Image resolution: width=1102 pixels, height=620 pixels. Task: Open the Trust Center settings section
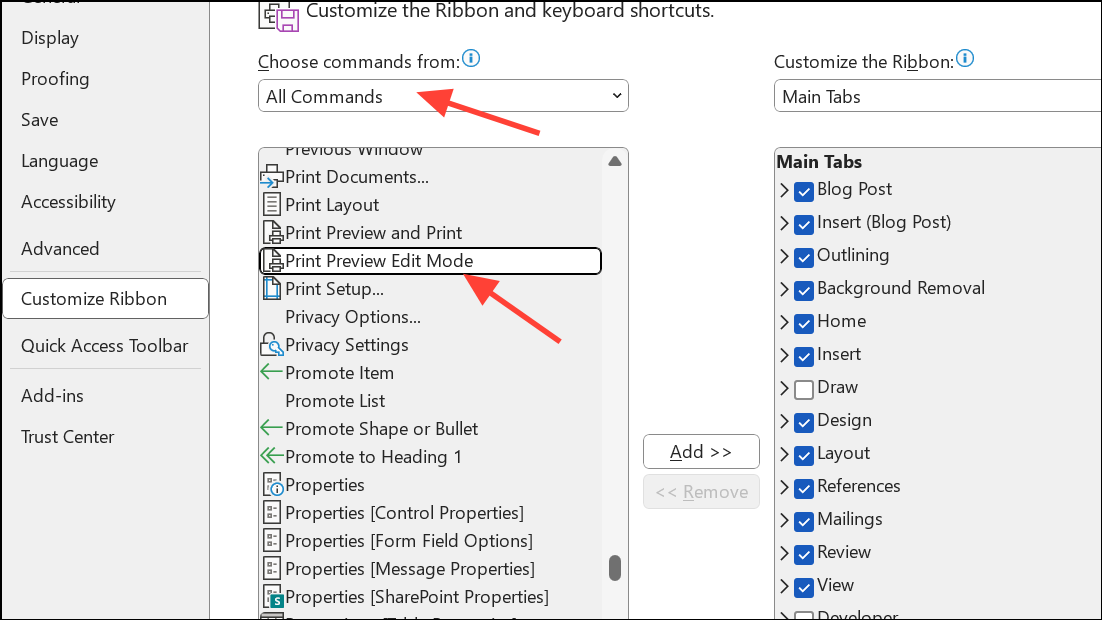click(x=67, y=437)
